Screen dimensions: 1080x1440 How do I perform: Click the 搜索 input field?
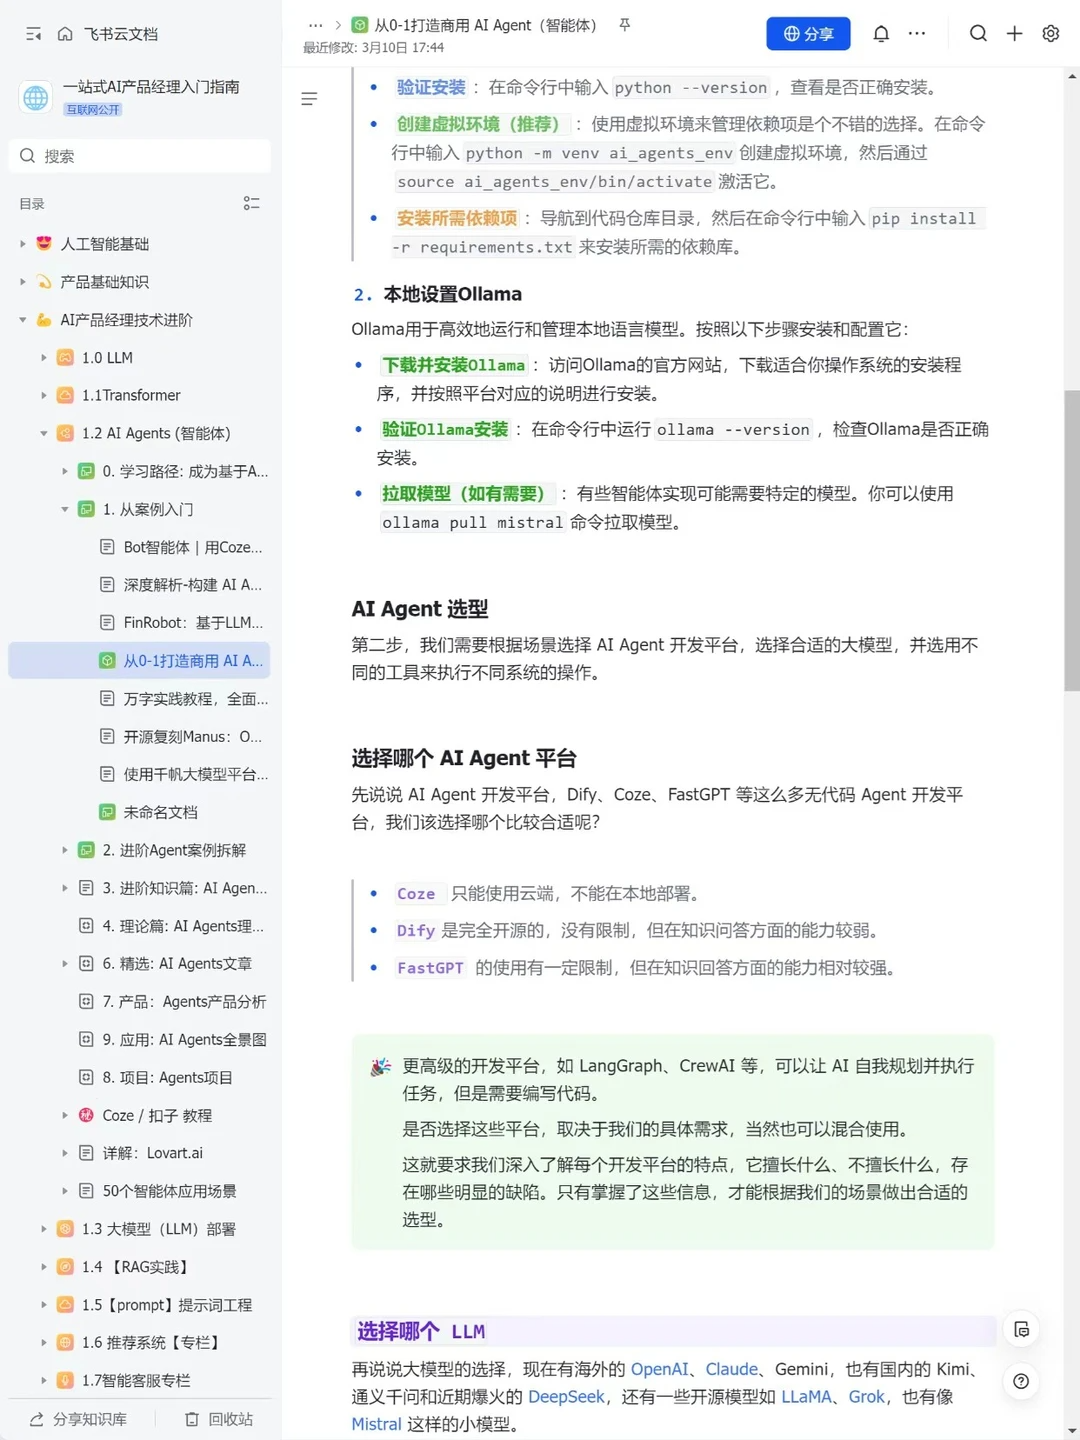coord(139,156)
